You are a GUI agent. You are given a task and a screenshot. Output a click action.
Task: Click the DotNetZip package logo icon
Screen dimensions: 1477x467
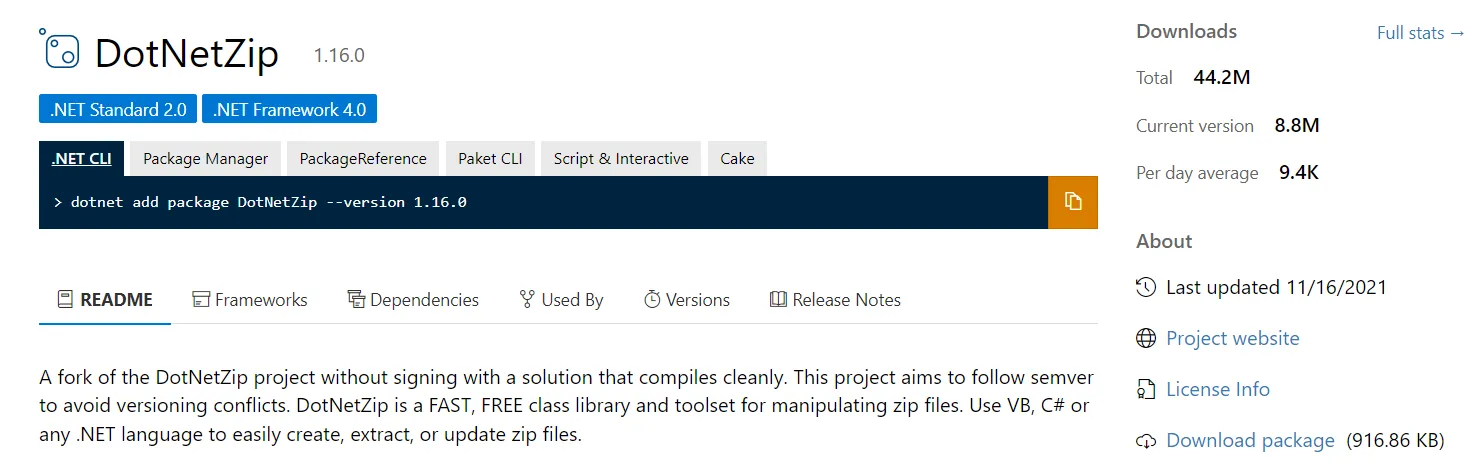click(x=59, y=50)
